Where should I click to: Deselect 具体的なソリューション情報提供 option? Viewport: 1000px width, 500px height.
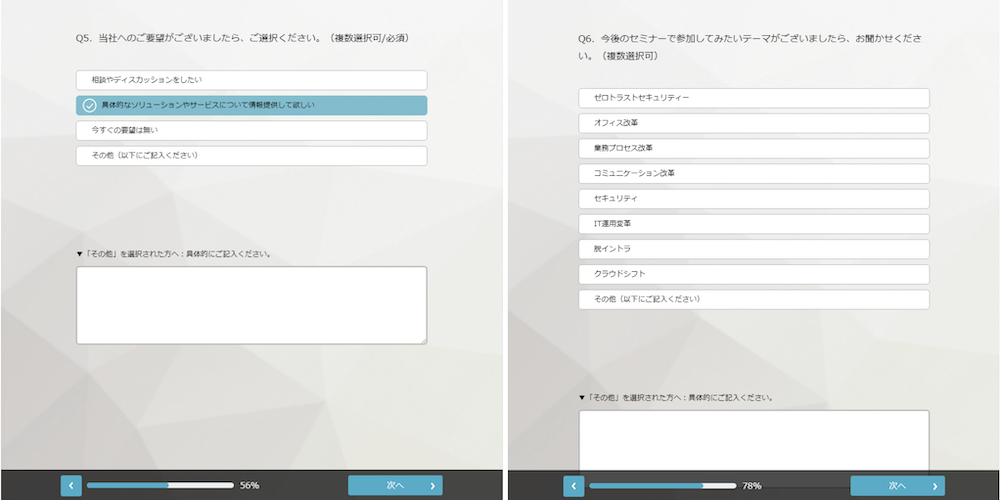coord(251,106)
